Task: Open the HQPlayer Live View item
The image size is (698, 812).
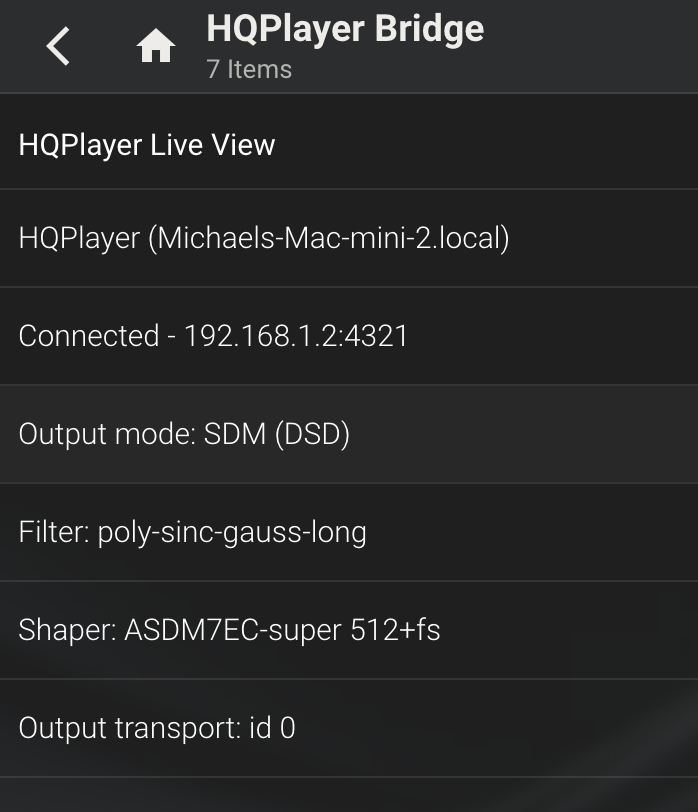Action: pyautogui.click(x=349, y=142)
